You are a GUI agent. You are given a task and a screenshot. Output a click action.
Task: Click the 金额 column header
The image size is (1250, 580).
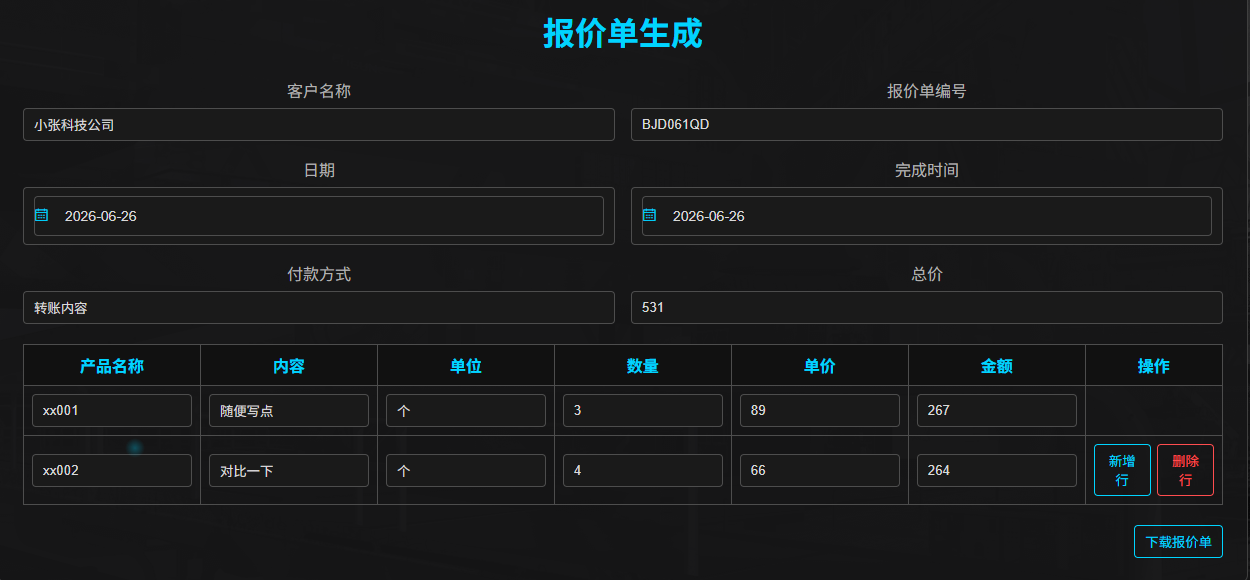997,366
